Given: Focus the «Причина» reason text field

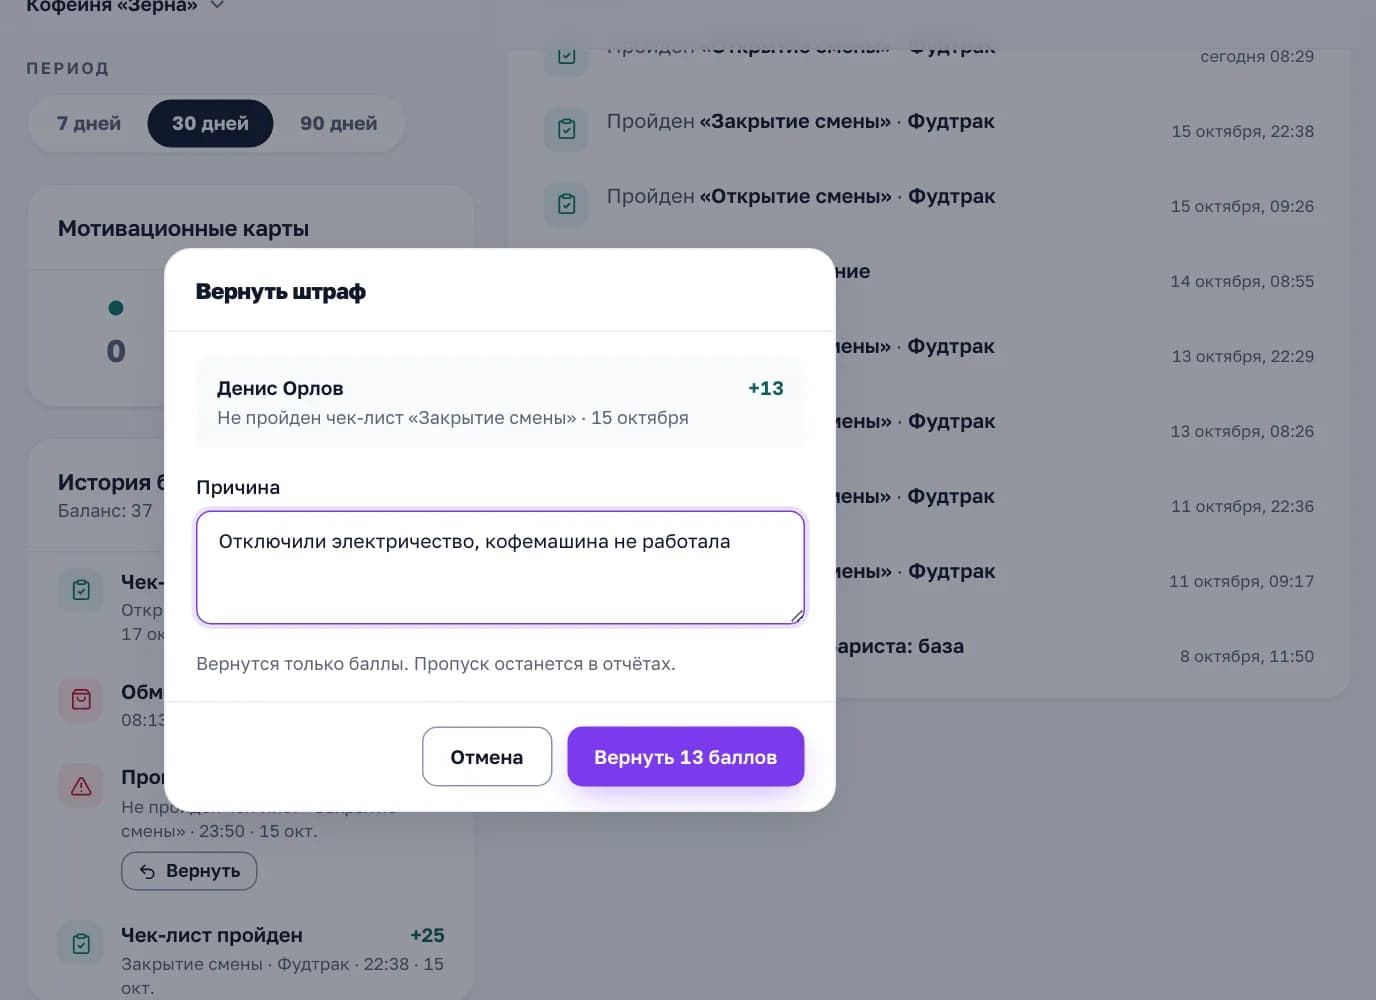Looking at the screenshot, I should (x=500, y=567).
